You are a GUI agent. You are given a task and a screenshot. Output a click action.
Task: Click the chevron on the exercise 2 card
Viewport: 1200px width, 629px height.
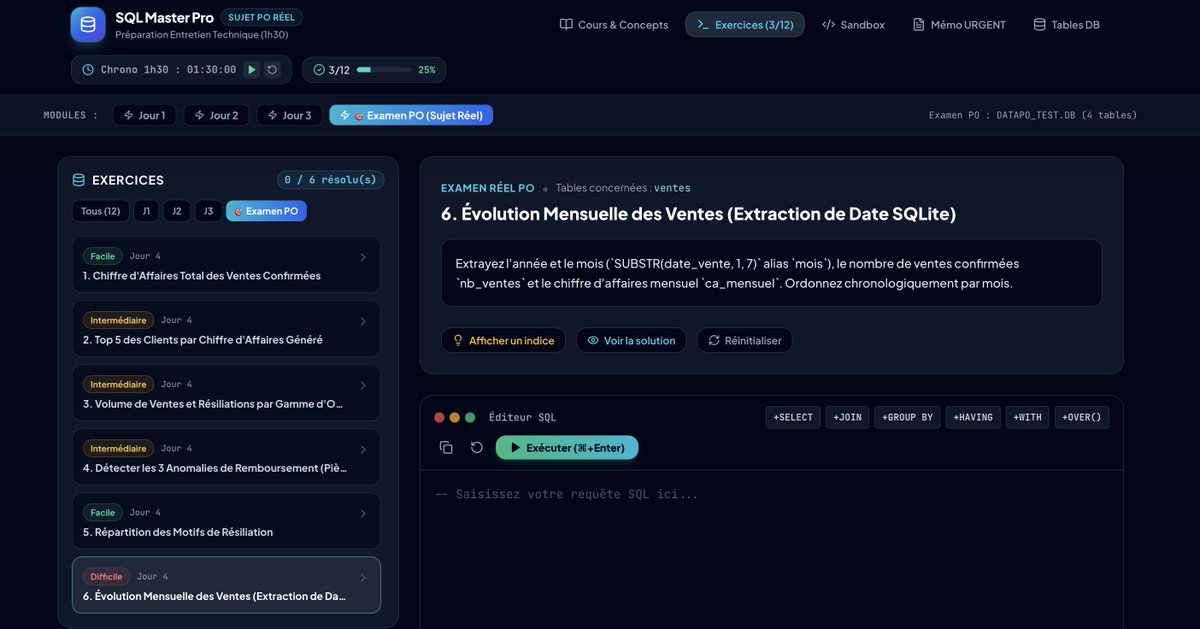[x=362, y=321]
